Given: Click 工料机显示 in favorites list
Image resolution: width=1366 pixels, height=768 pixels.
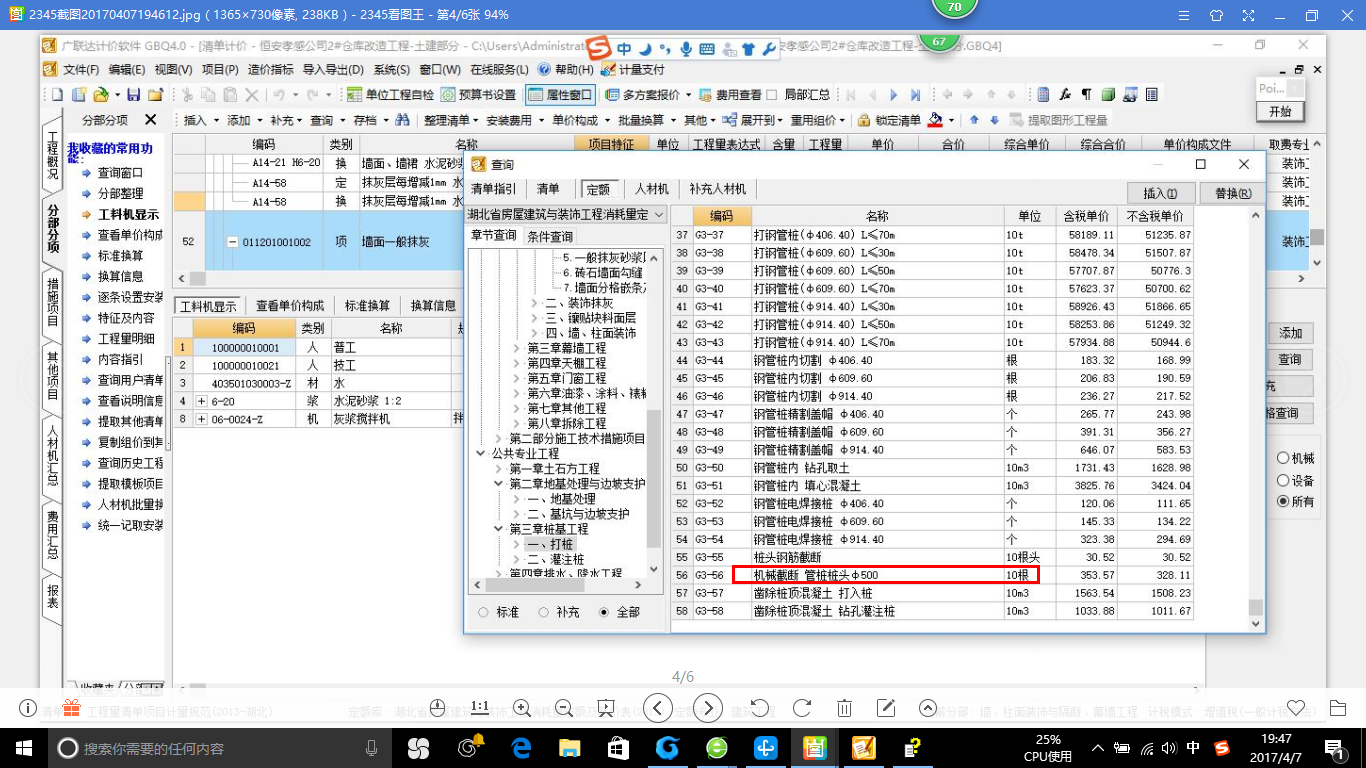Looking at the screenshot, I should (x=128, y=215).
